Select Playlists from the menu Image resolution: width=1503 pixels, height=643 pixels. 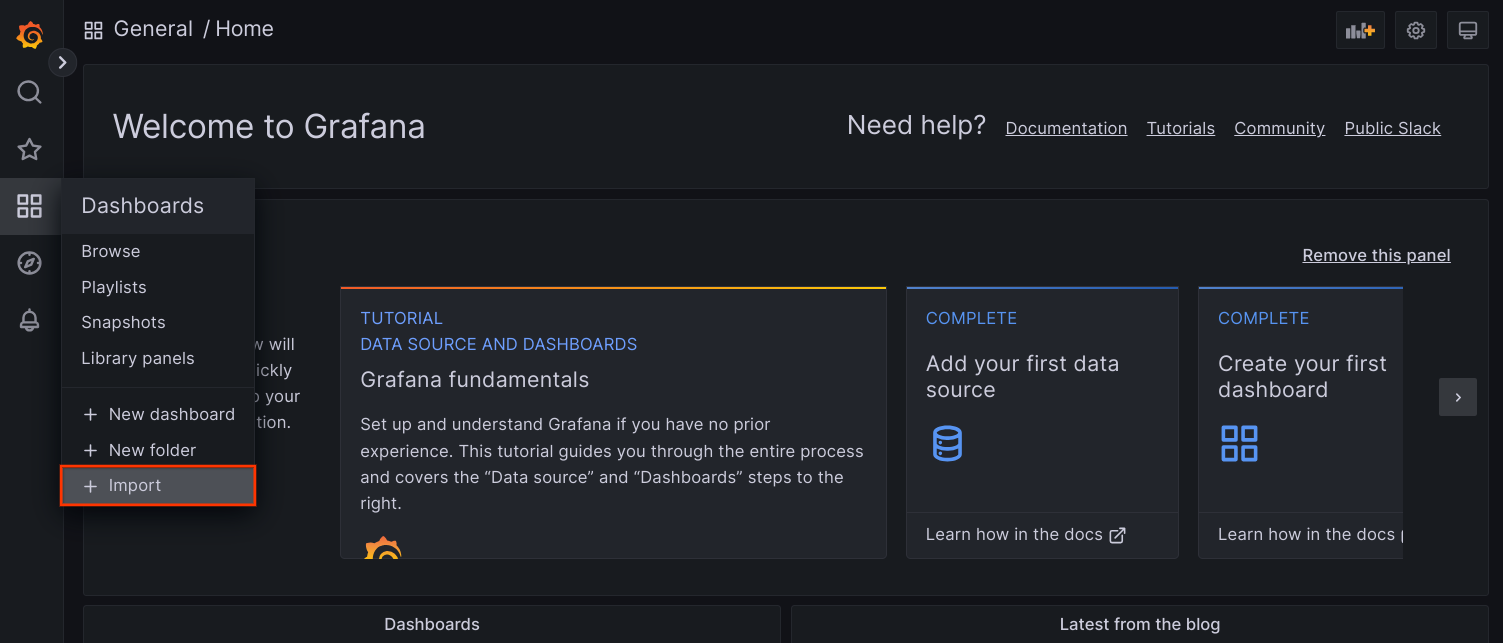(x=113, y=287)
